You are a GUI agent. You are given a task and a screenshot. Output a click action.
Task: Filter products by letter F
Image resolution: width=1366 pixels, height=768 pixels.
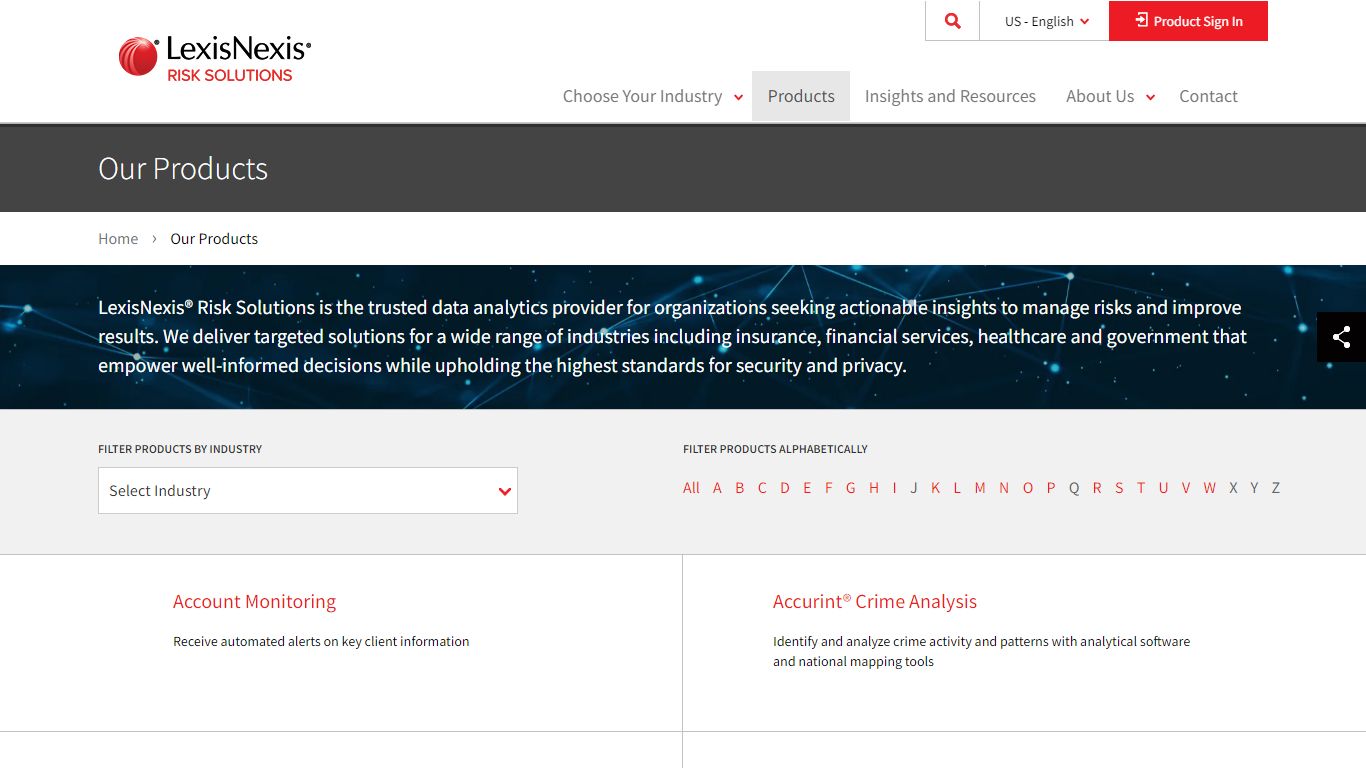point(828,488)
